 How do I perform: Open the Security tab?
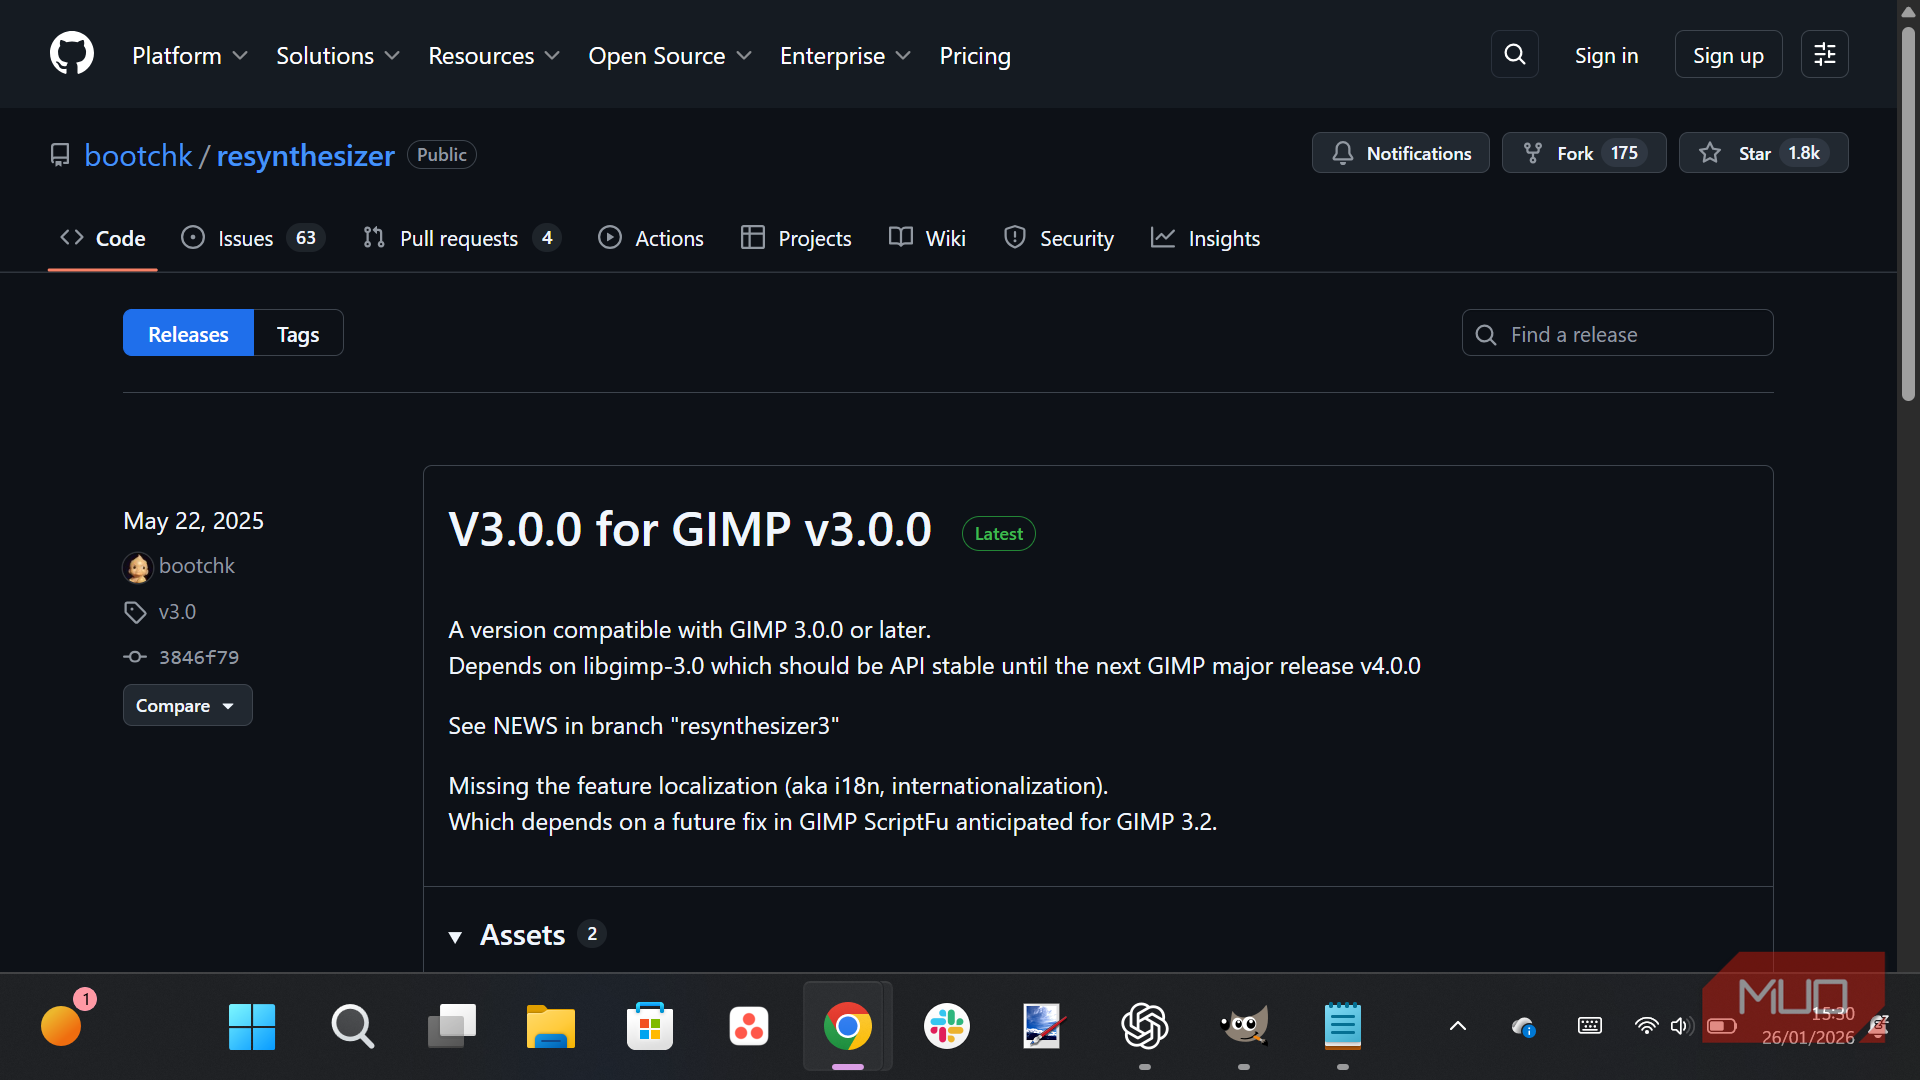point(1058,238)
